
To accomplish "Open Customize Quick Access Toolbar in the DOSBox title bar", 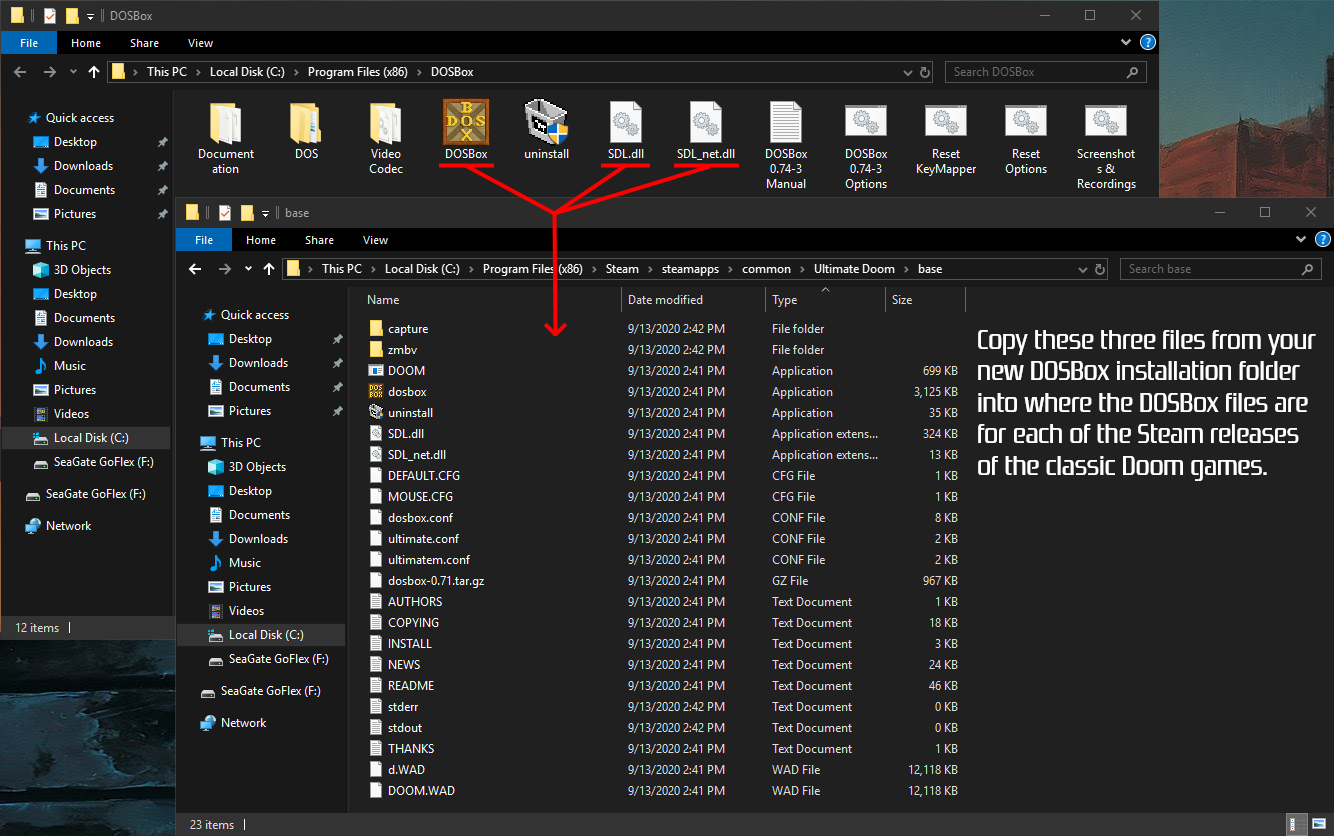I will click(90, 16).
